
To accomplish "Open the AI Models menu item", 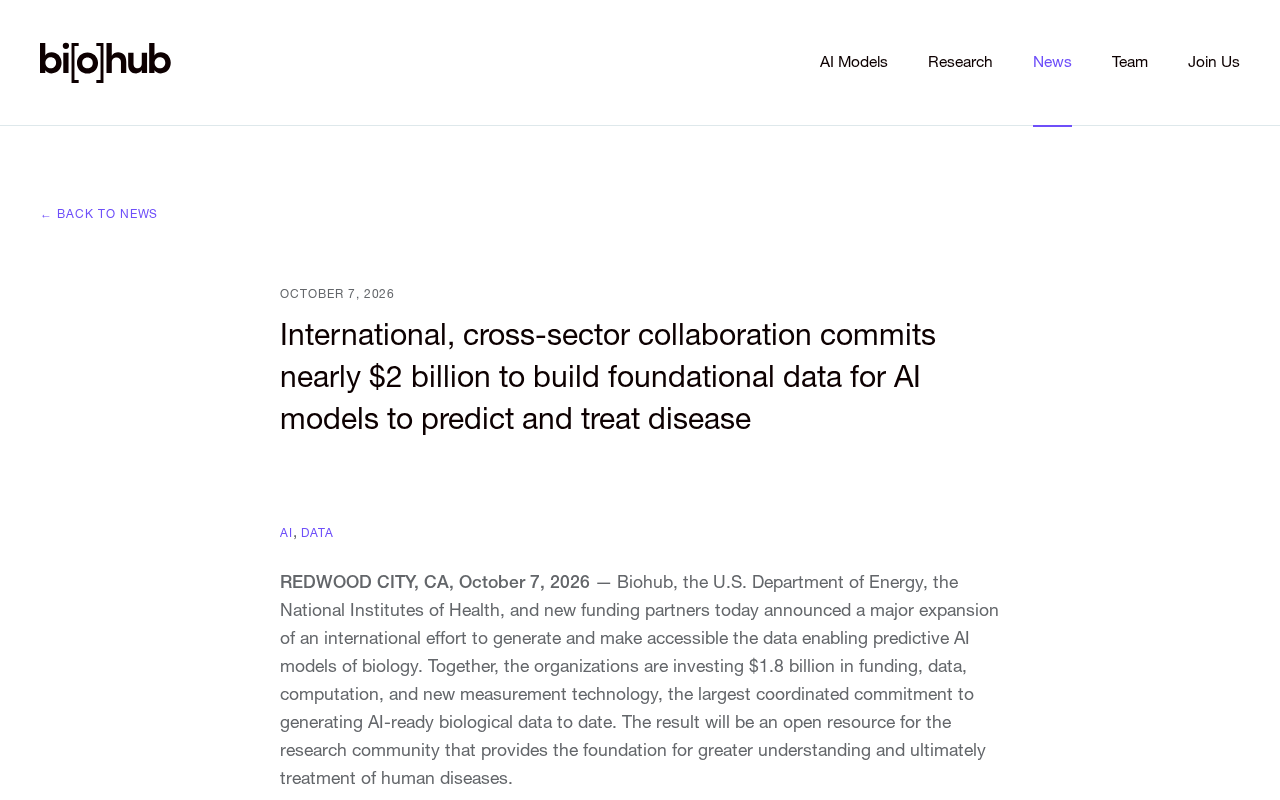I will [x=853, y=62].
